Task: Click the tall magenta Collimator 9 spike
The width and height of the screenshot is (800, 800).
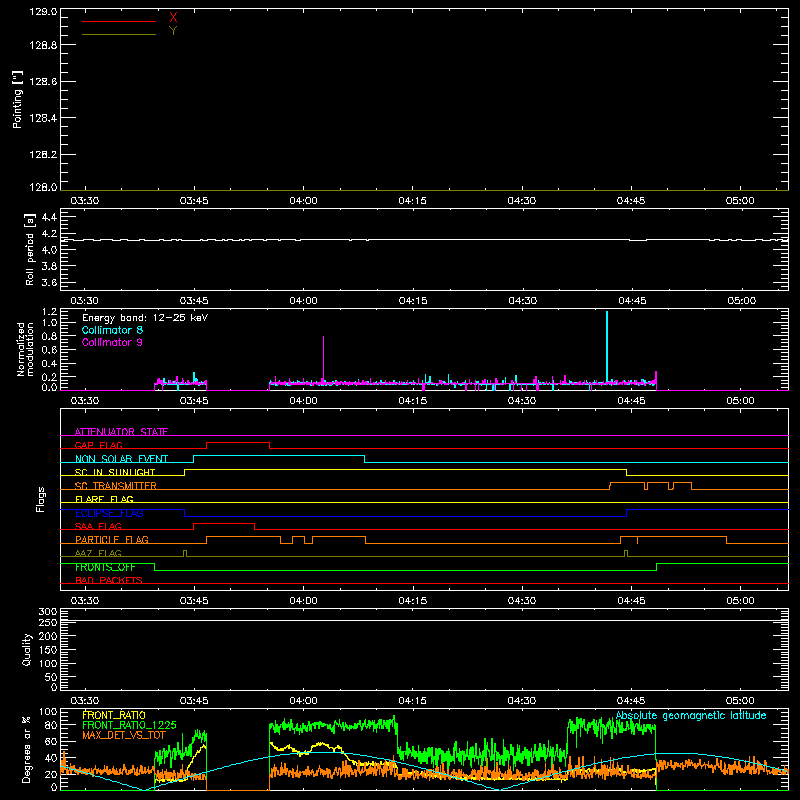Action: coord(323,358)
